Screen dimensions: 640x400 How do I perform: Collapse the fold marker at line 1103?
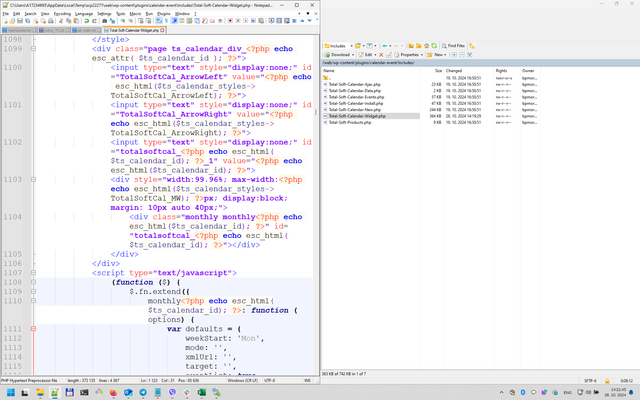[33, 180]
